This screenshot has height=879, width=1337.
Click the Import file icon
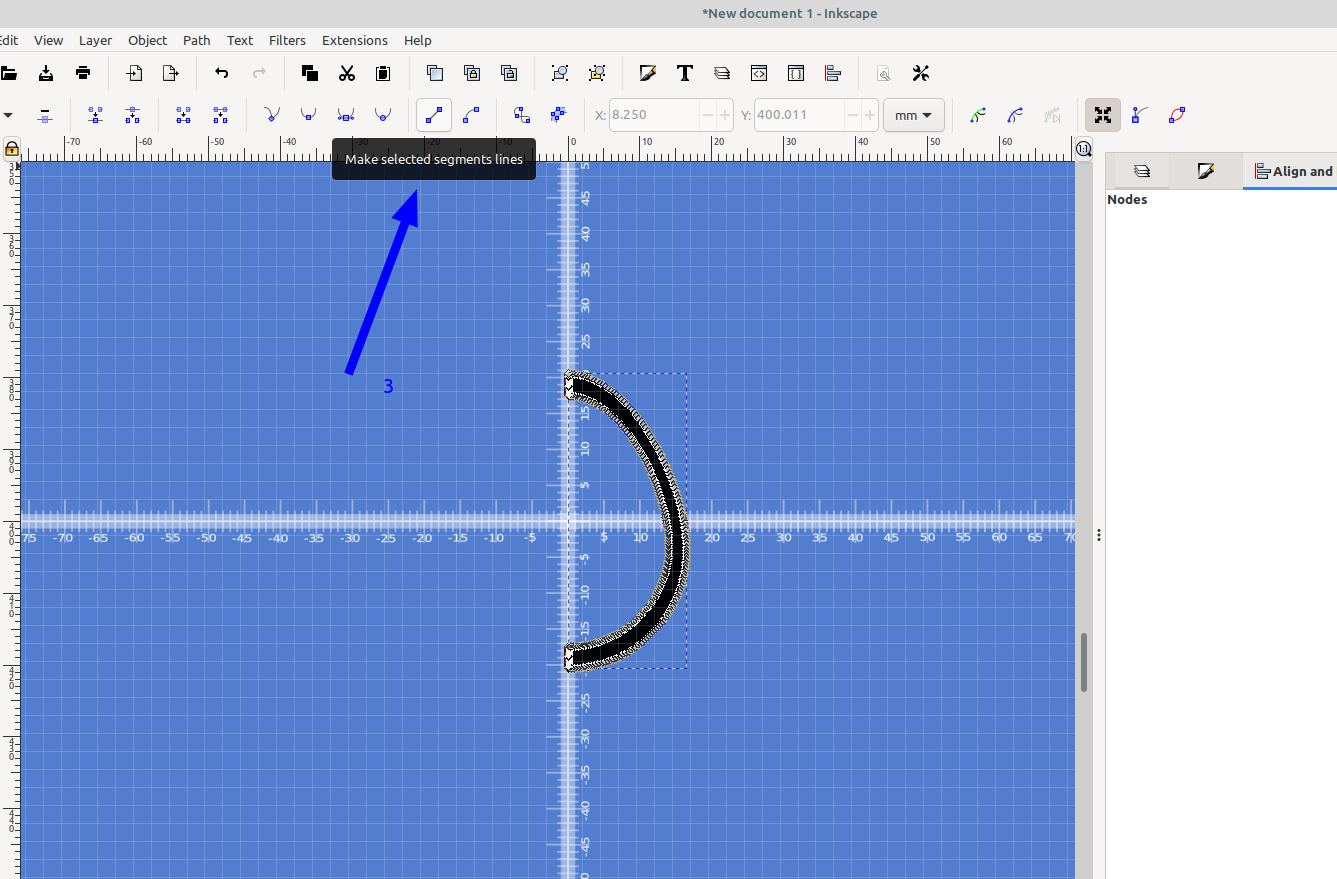tap(134, 73)
